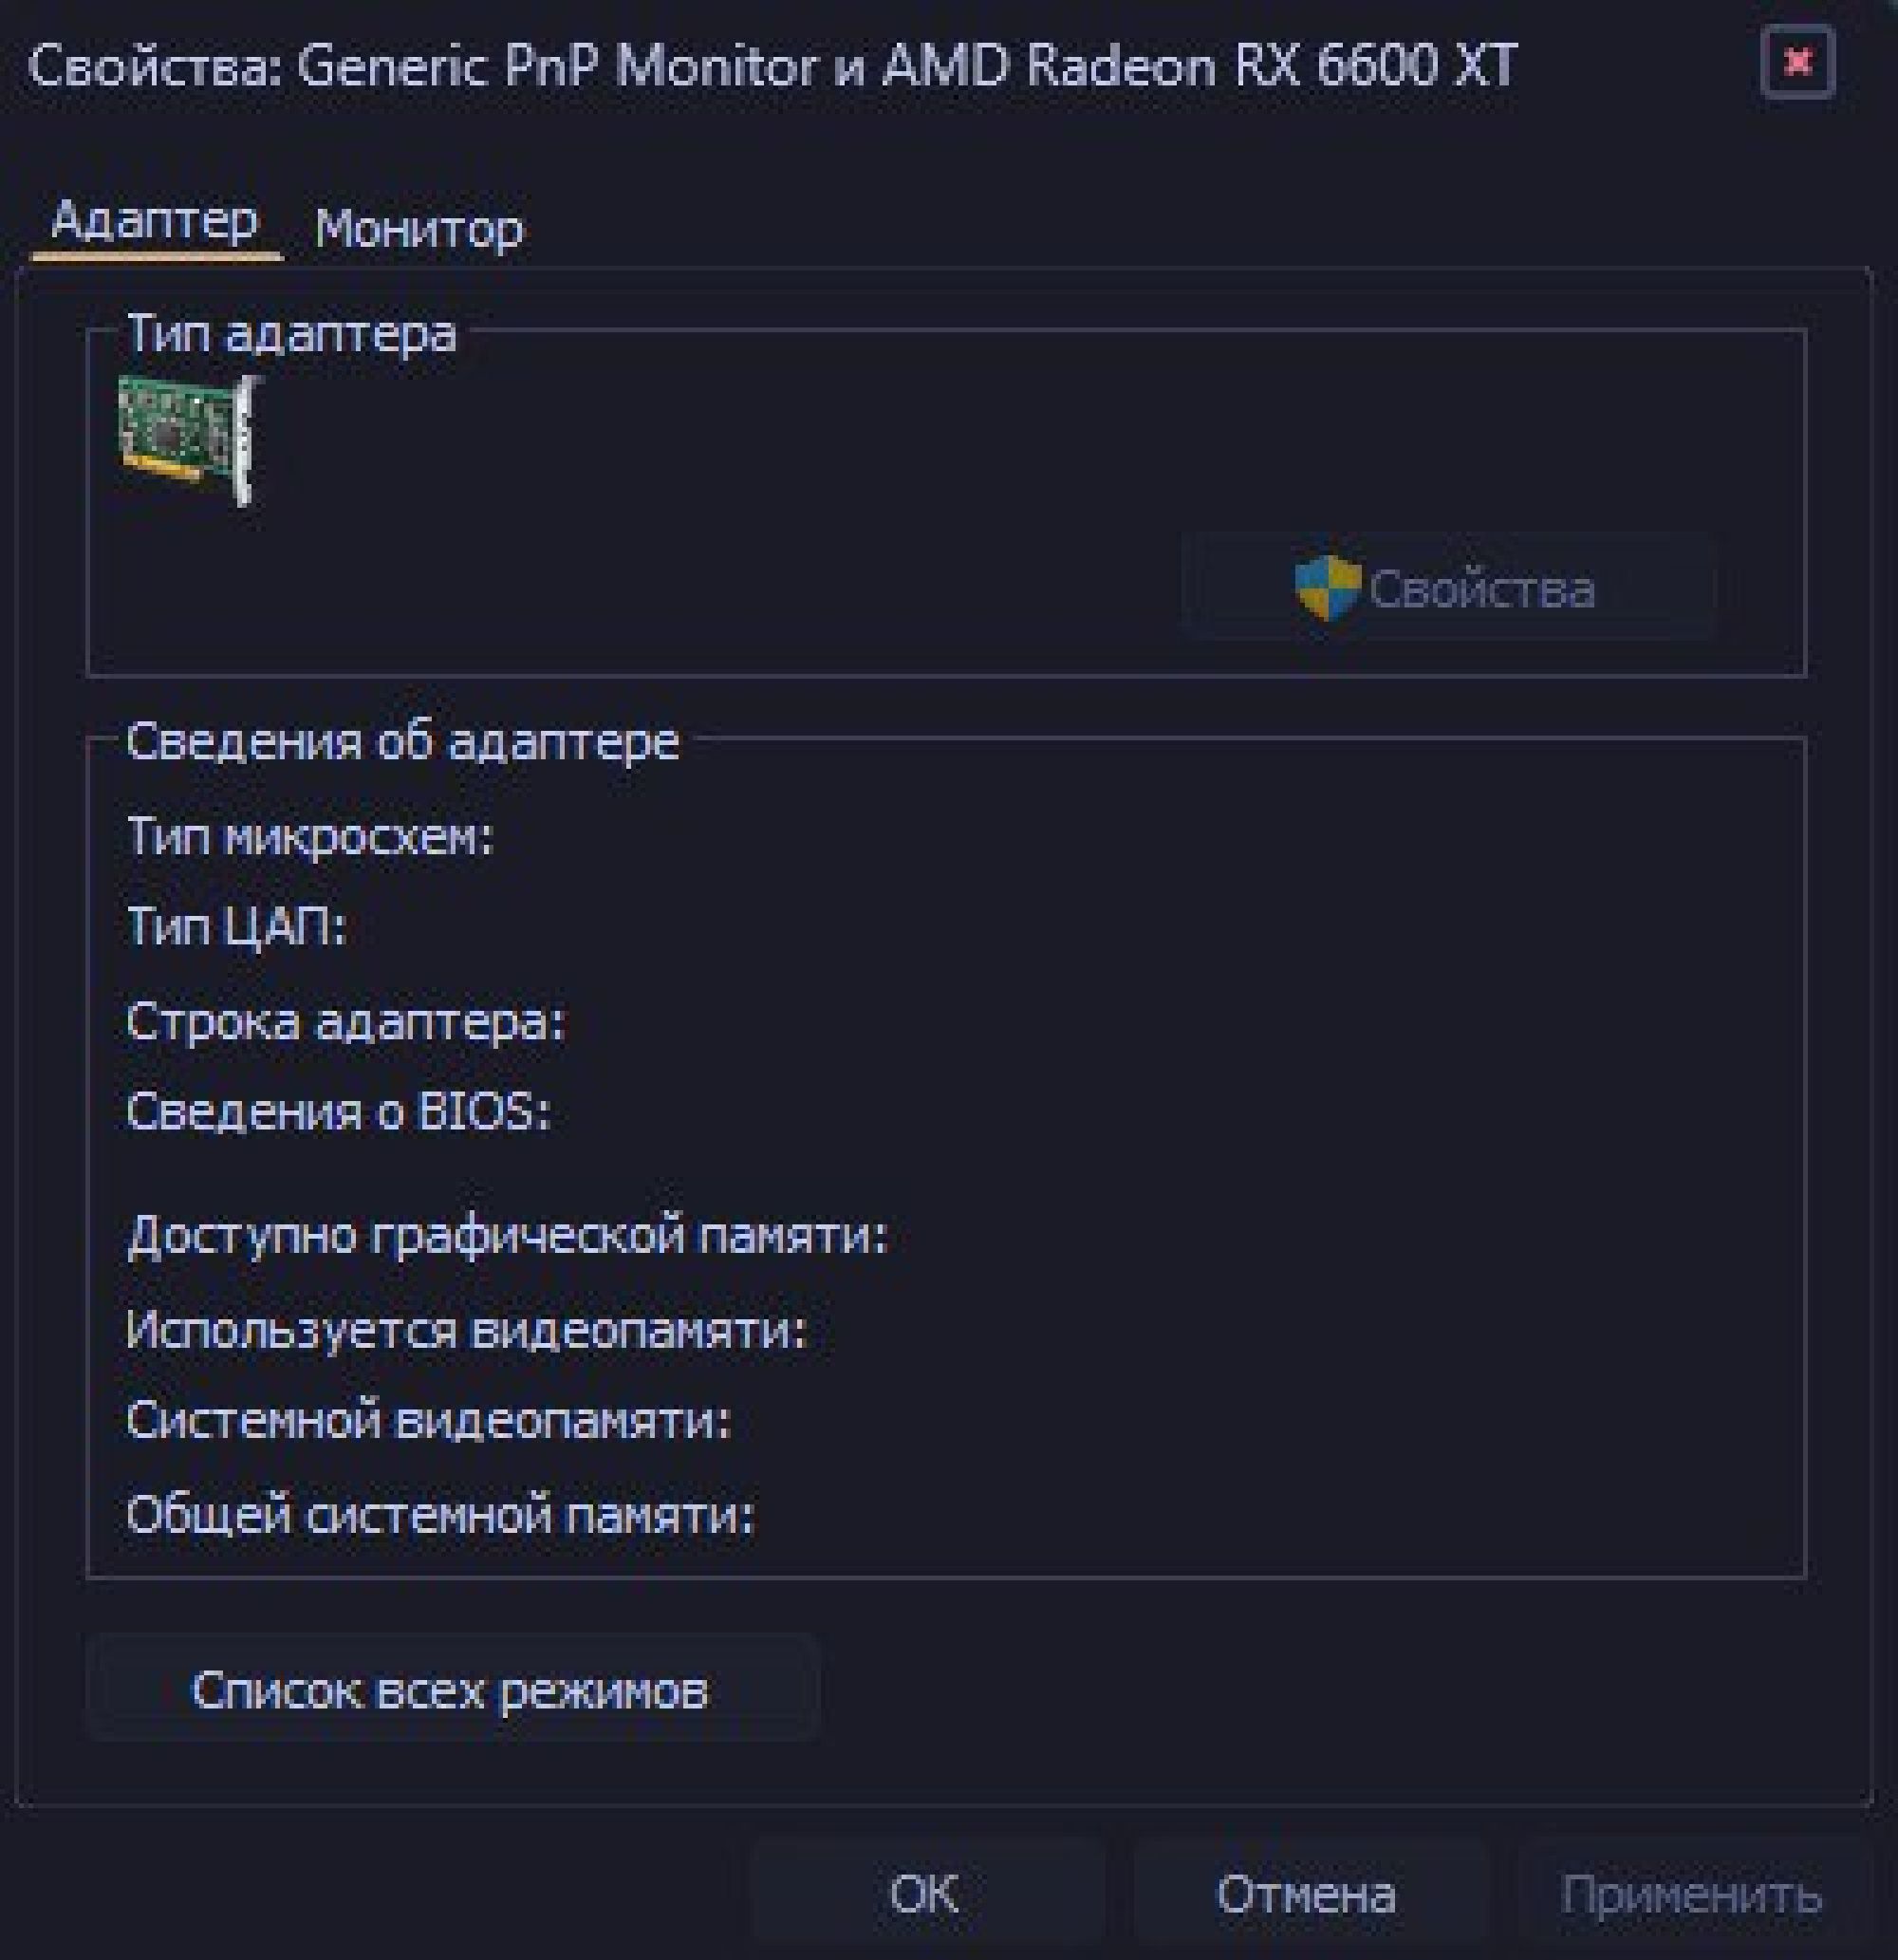Click the Системной видеопамяти label
The image size is (1898, 1960).
(x=429, y=1420)
